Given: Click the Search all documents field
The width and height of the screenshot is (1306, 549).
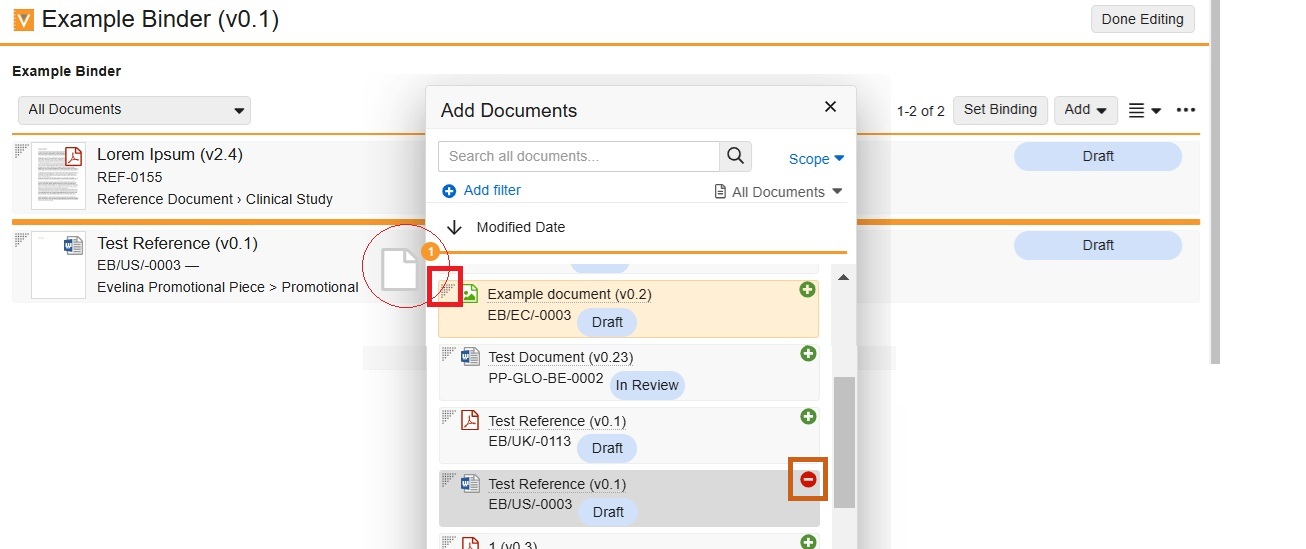Looking at the screenshot, I should pyautogui.click(x=578, y=156).
